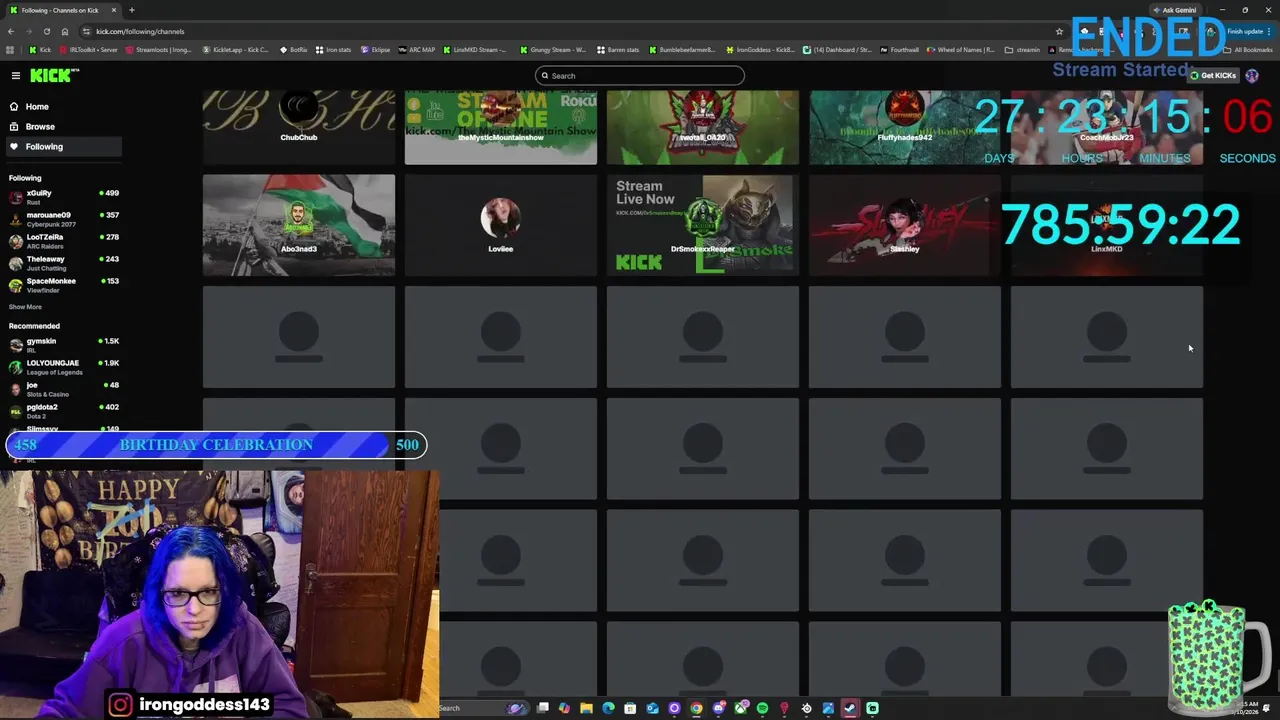Open File Explorer from taskbar
1280x720 pixels.
click(586, 708)
